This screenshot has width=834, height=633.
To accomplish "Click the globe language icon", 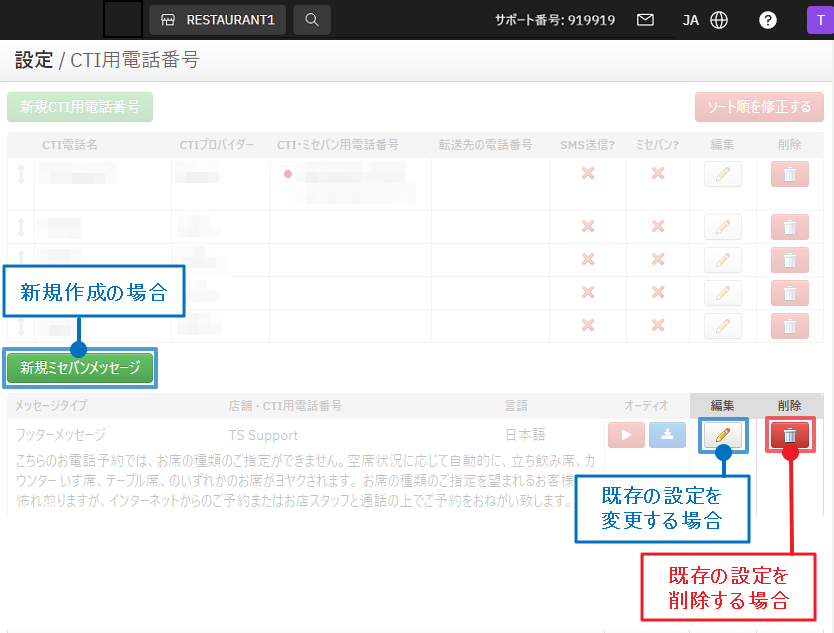I will [719, 19].
